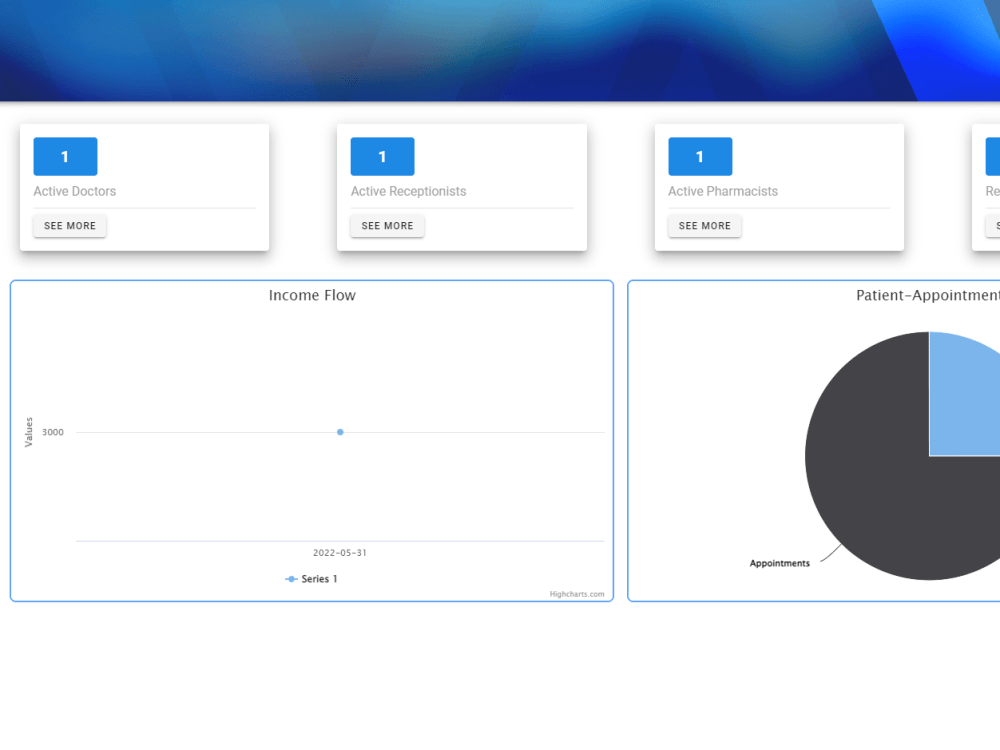The image size is (1000, 750).
Task: Click the Active Doctors label
Action: (75, 191)
